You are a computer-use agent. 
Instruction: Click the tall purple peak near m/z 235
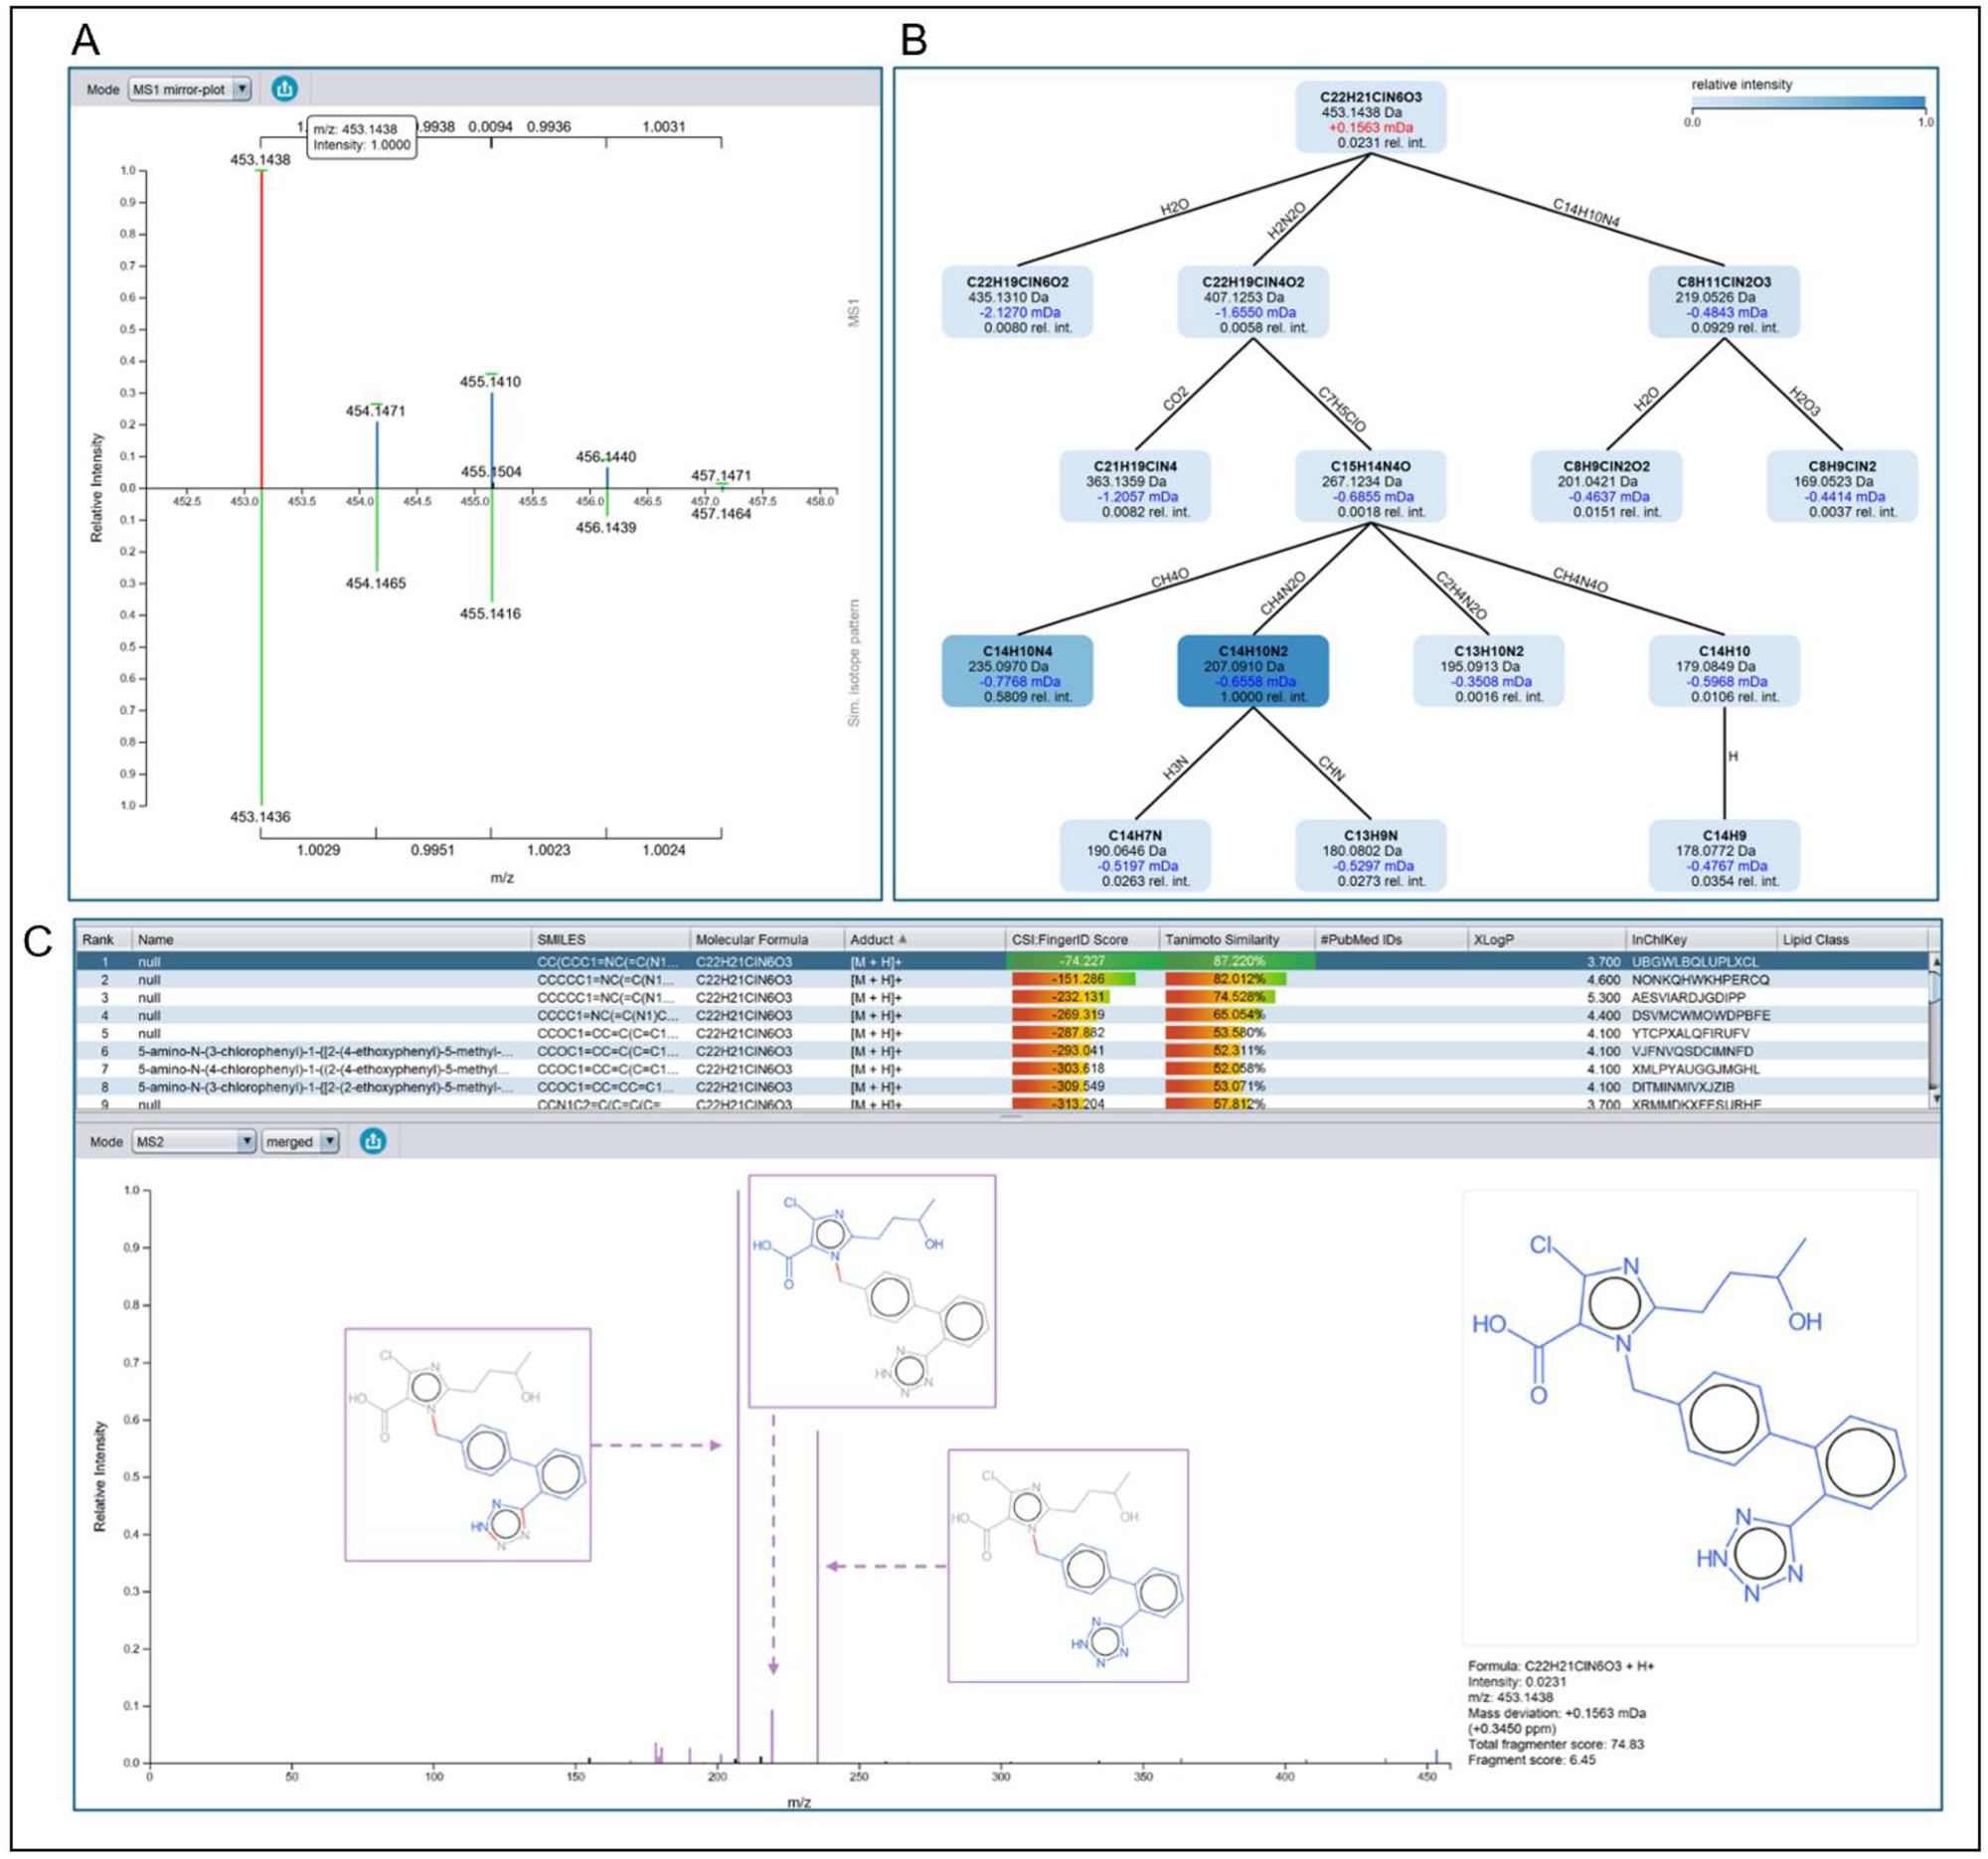(x=818, y=1598)
